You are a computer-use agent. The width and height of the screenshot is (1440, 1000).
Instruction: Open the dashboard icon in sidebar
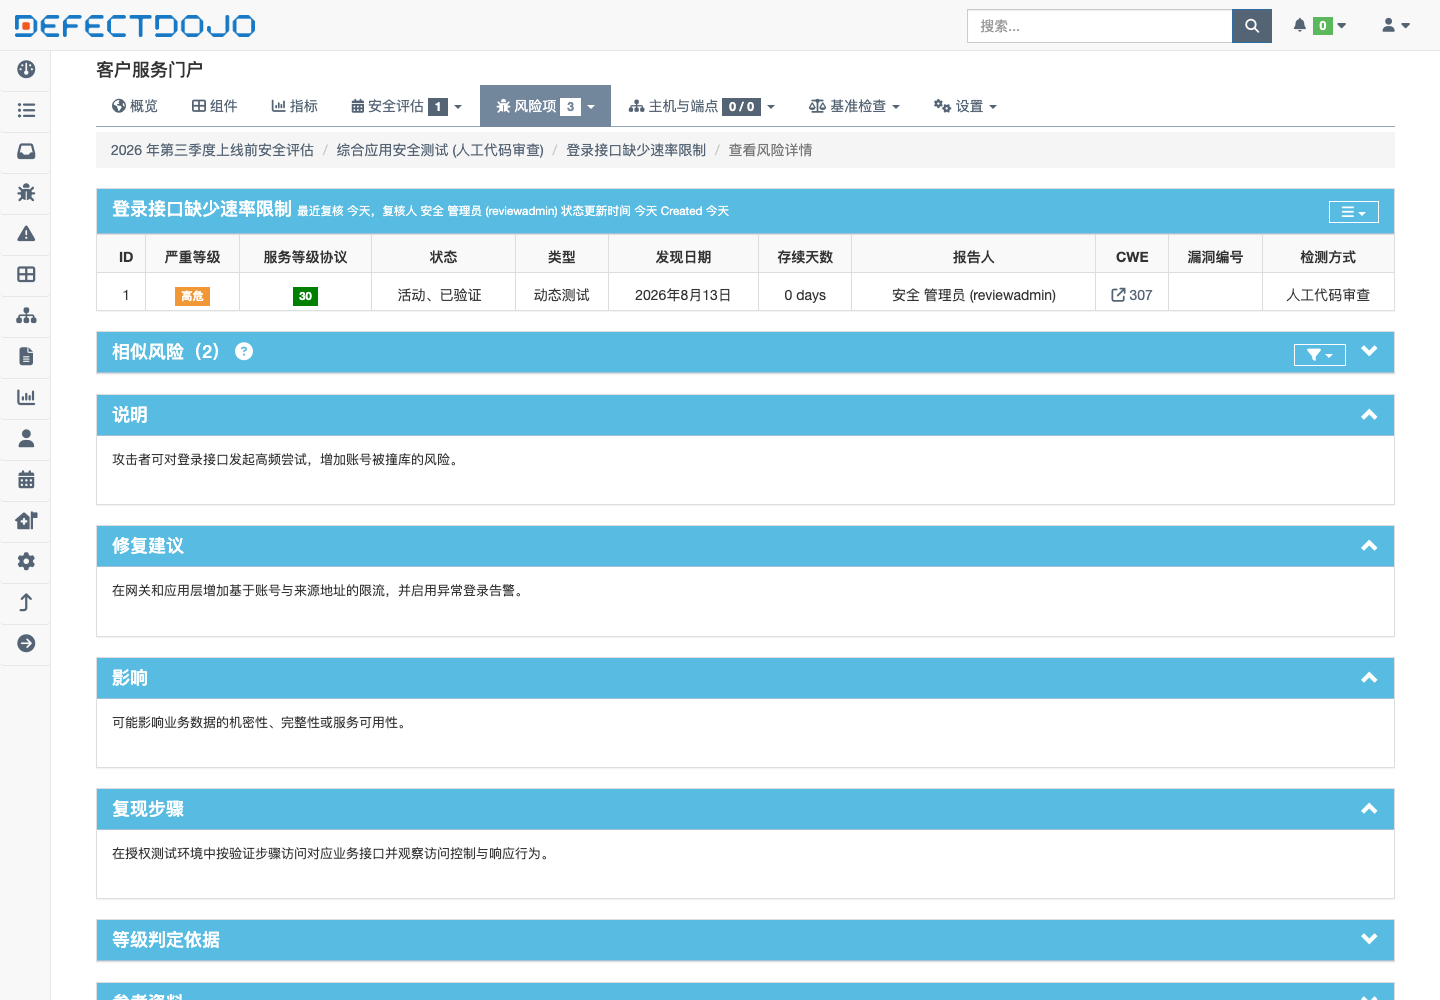pyautogui.click(x=26, y=69)
